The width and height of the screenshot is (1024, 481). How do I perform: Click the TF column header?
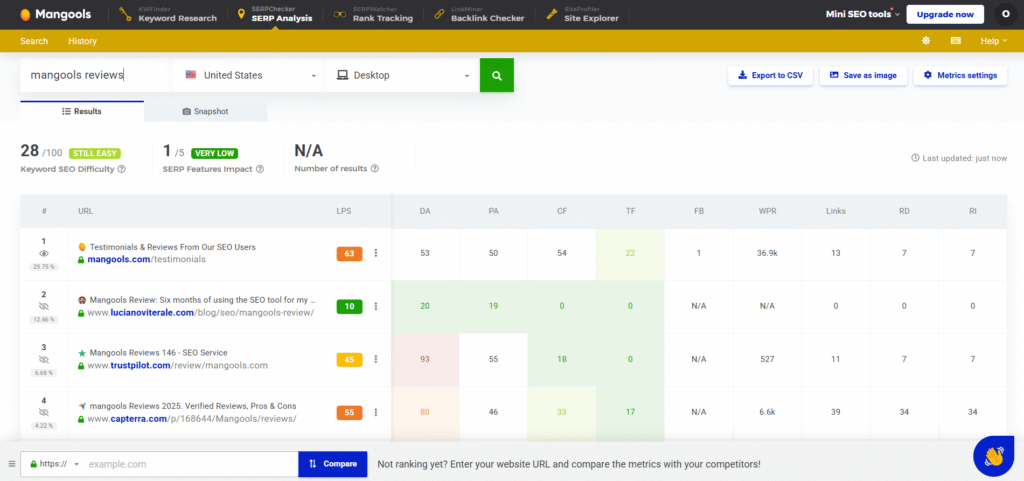[630, 211]
